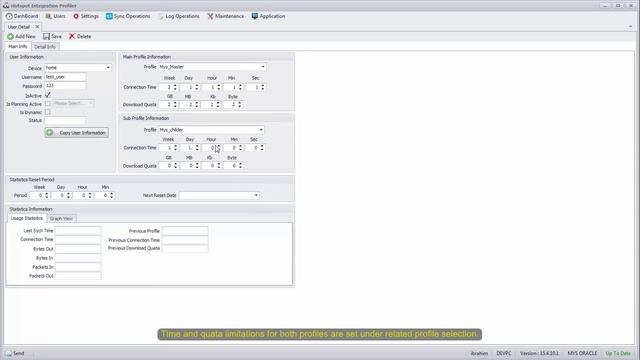Image resolution: width=640 pixels, height=360 pixels.
Task: Click the Previous Download Quota field
Action: coord(185,248)
